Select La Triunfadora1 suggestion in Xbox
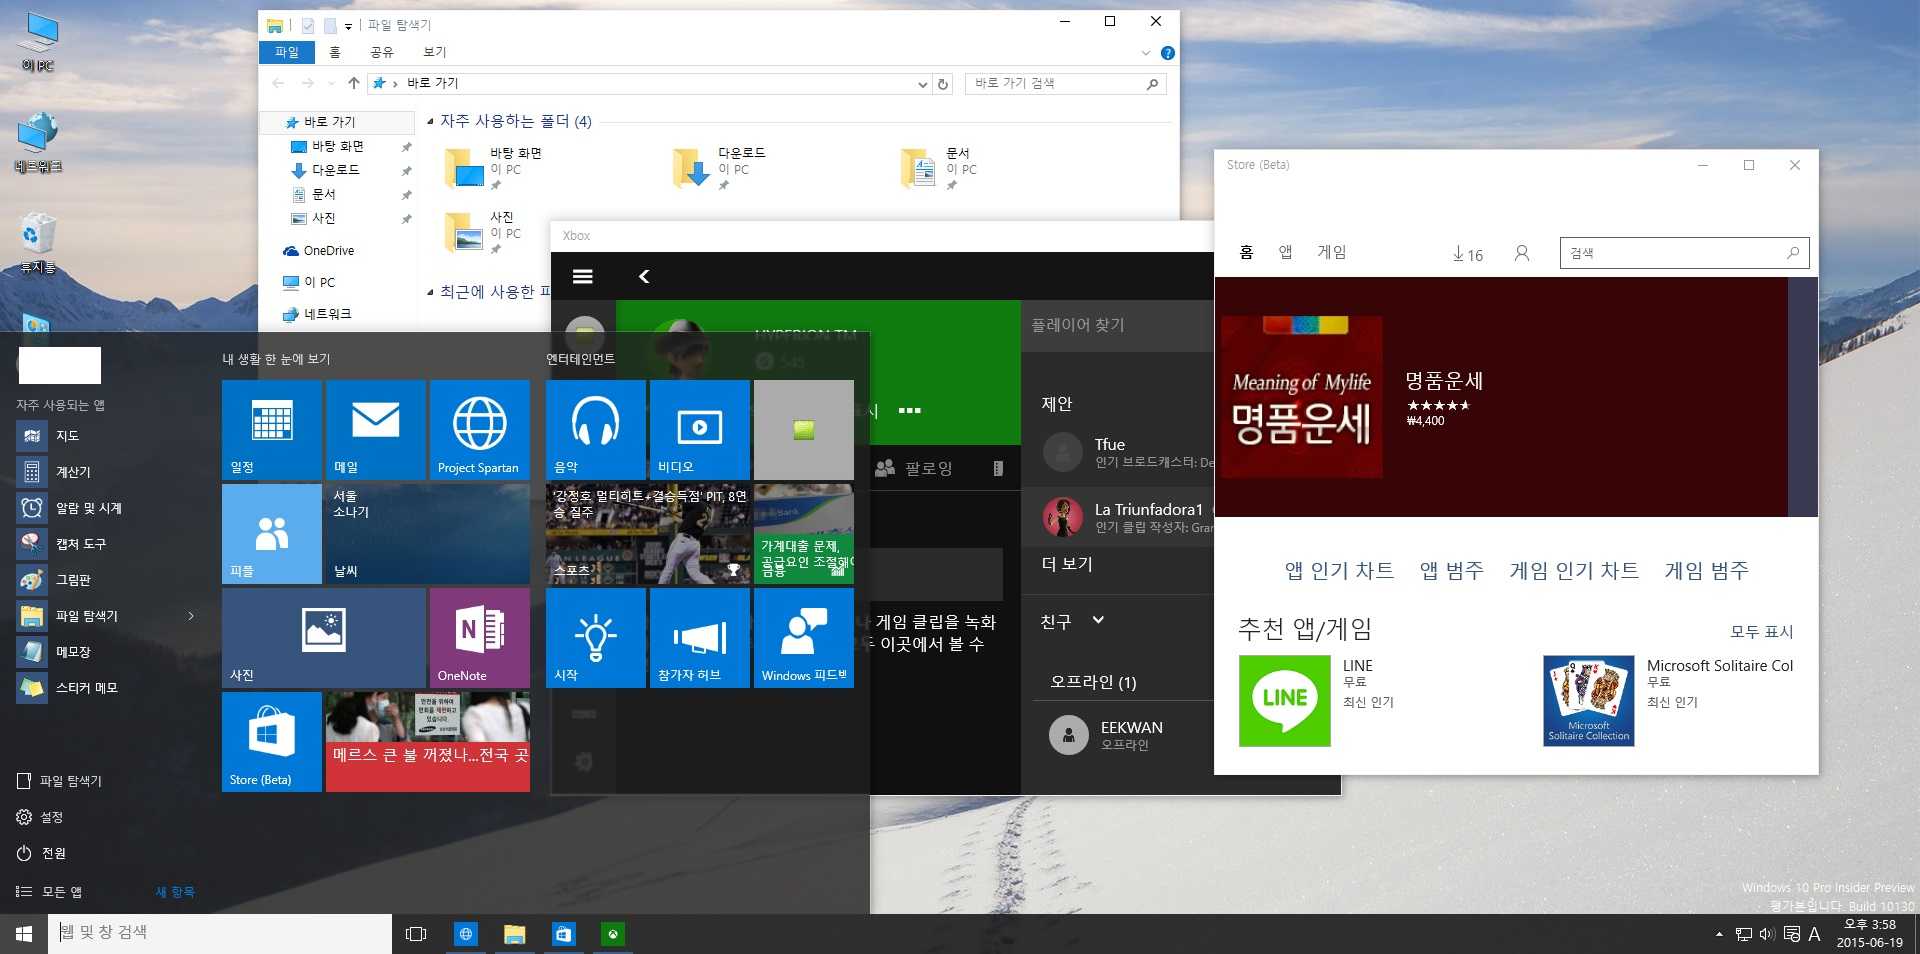The width and height of the screenshot is (1920, 954). click(1118, 518)
